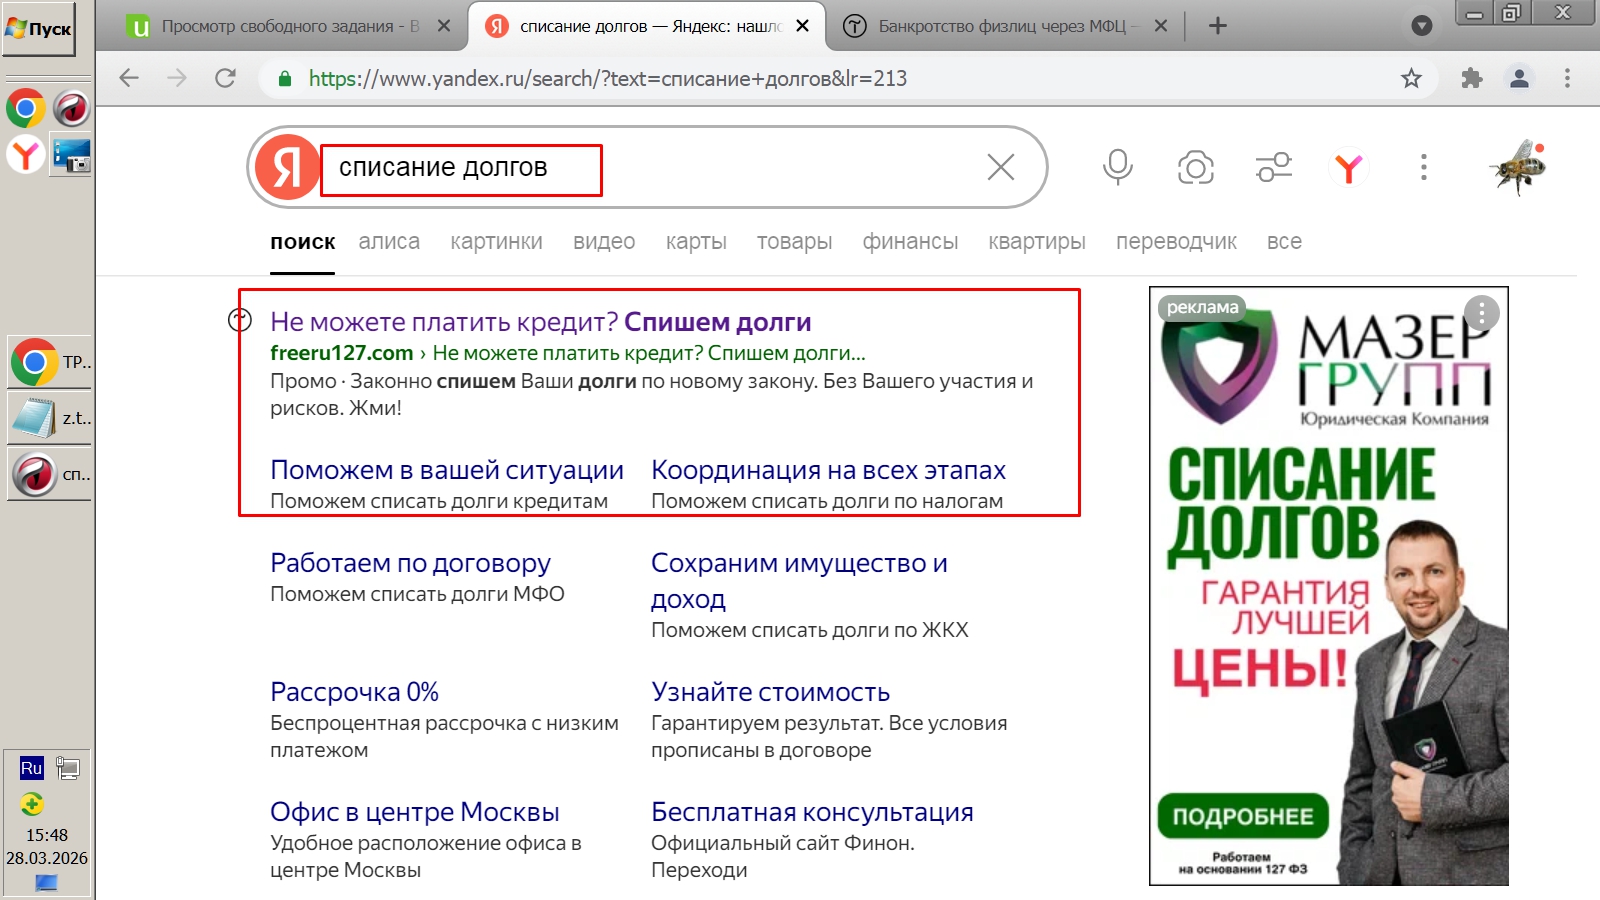Open the Координация на всех этапах sitelink
1600x900 pixels.
click(x=828, y=470)
